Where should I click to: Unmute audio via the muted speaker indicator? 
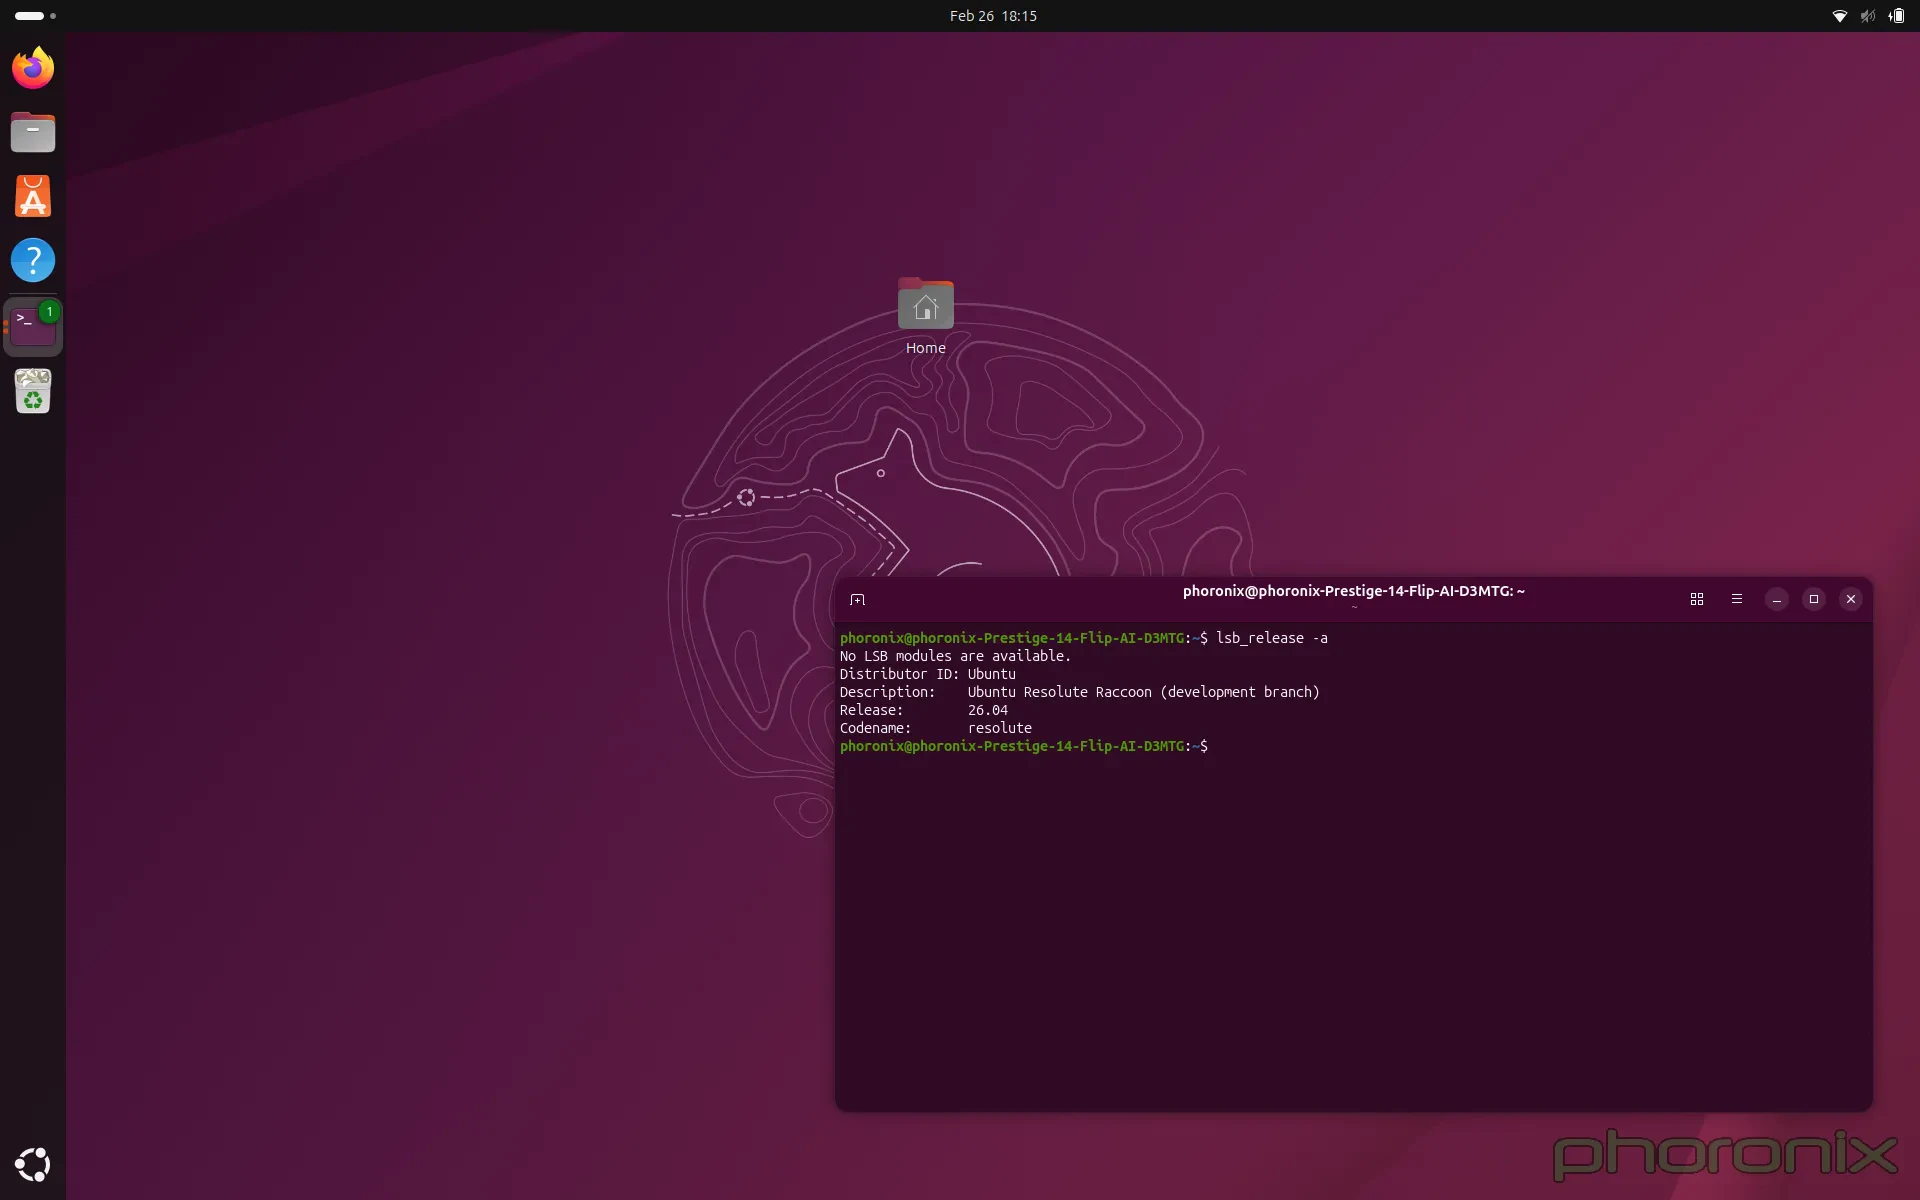(1866, 15)
